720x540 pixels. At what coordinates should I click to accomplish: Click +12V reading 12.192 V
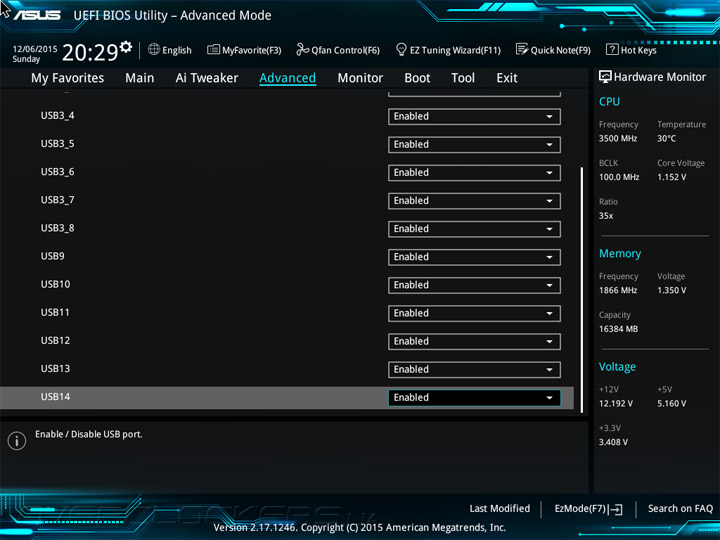pyautogui.click(x=616, y=404)
